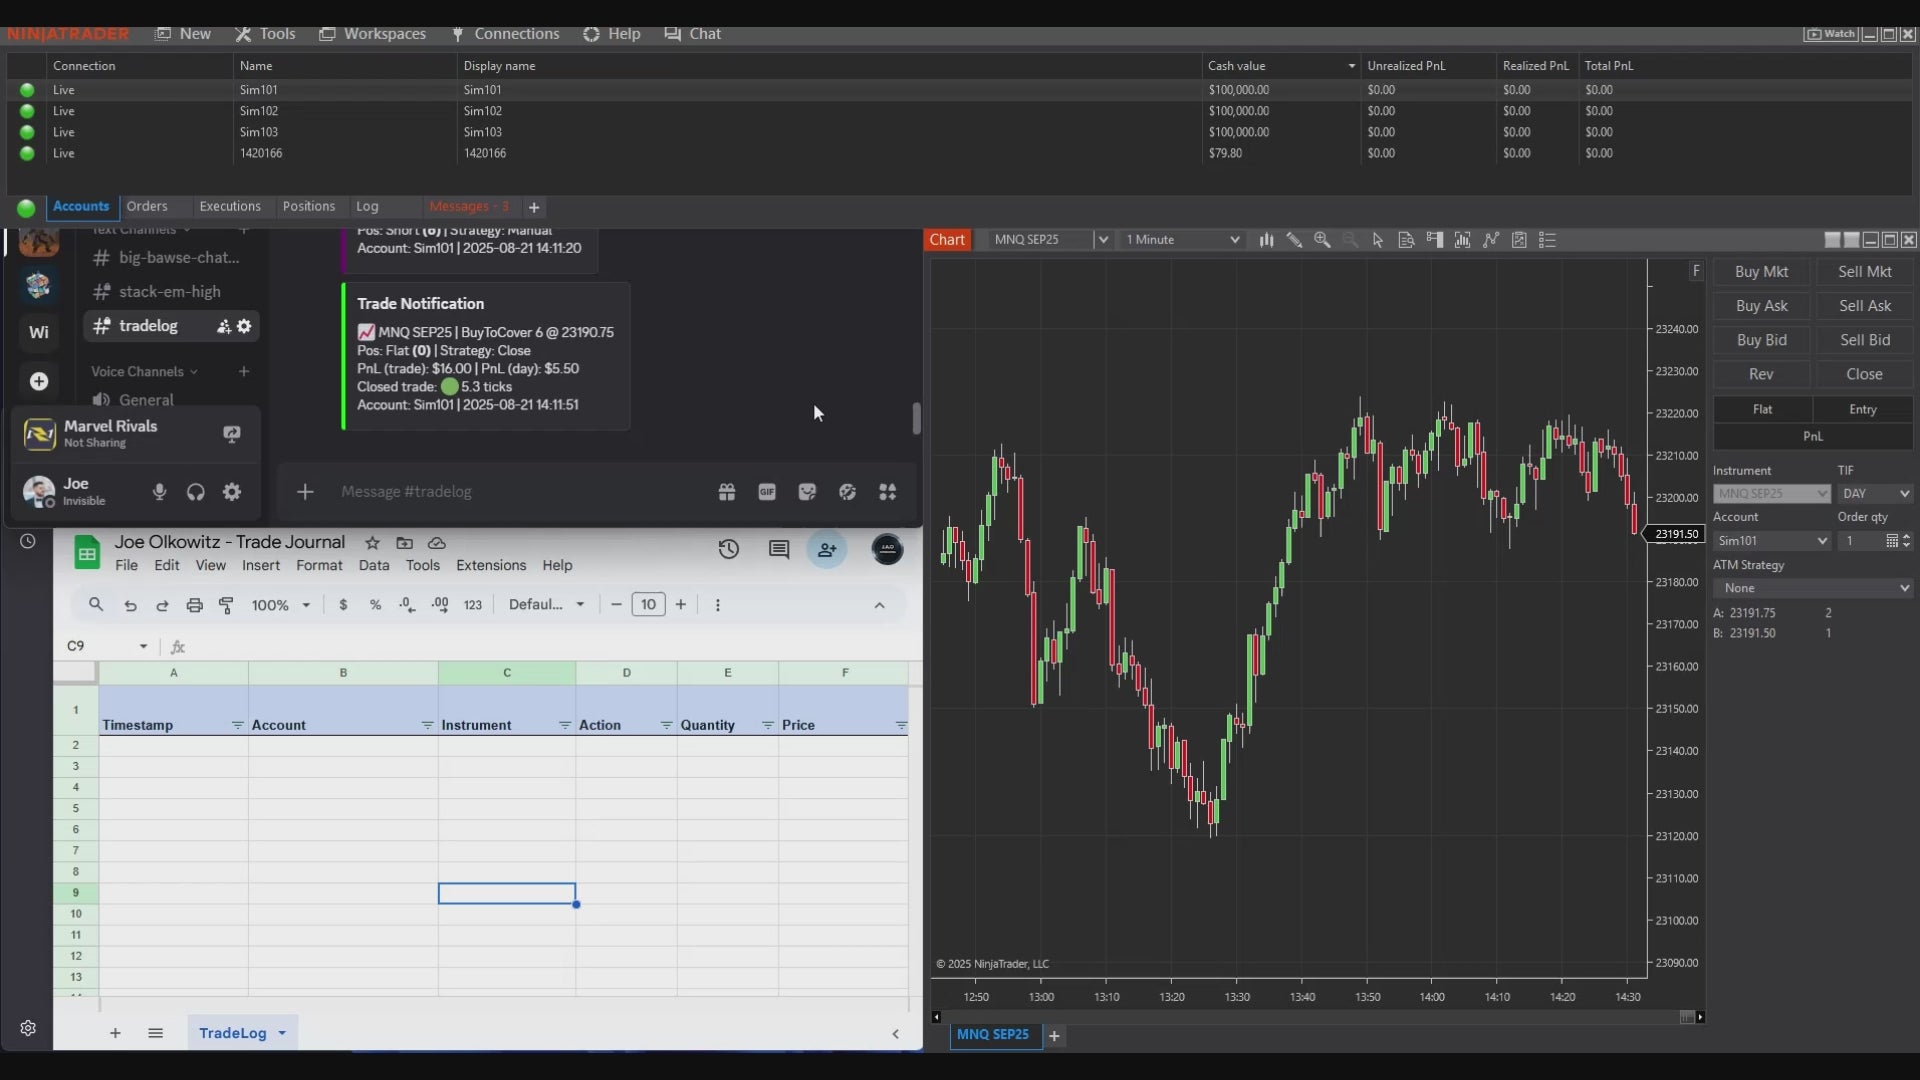Click invite people icon on tradelog channel

pyautogui.click(x=224, y=326)
